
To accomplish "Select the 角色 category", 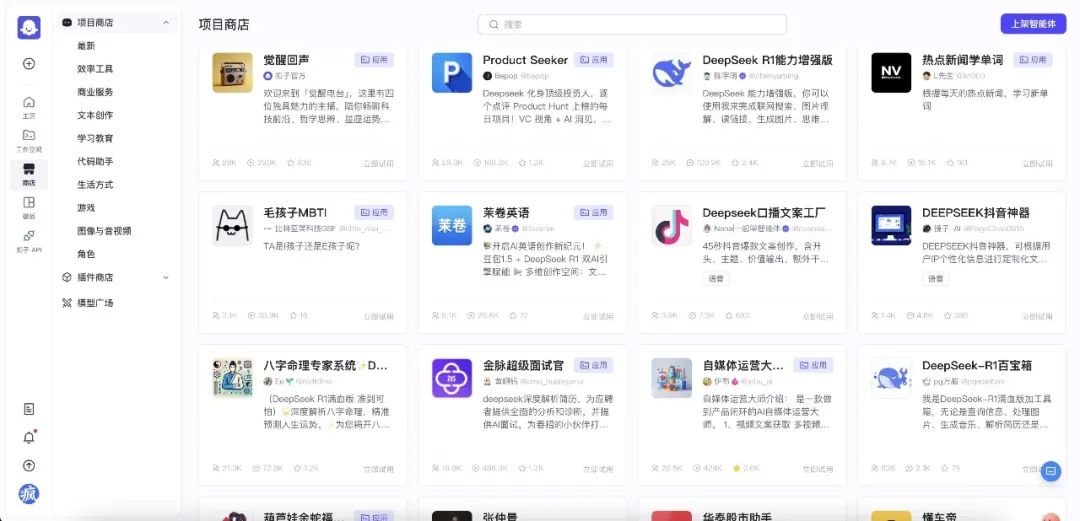I will [x=86, y=254].
